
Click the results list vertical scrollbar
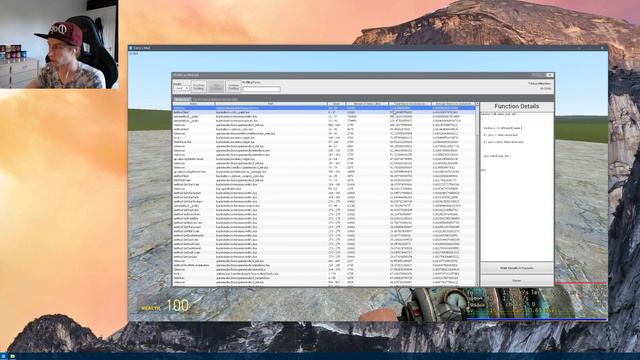point(478,194)
